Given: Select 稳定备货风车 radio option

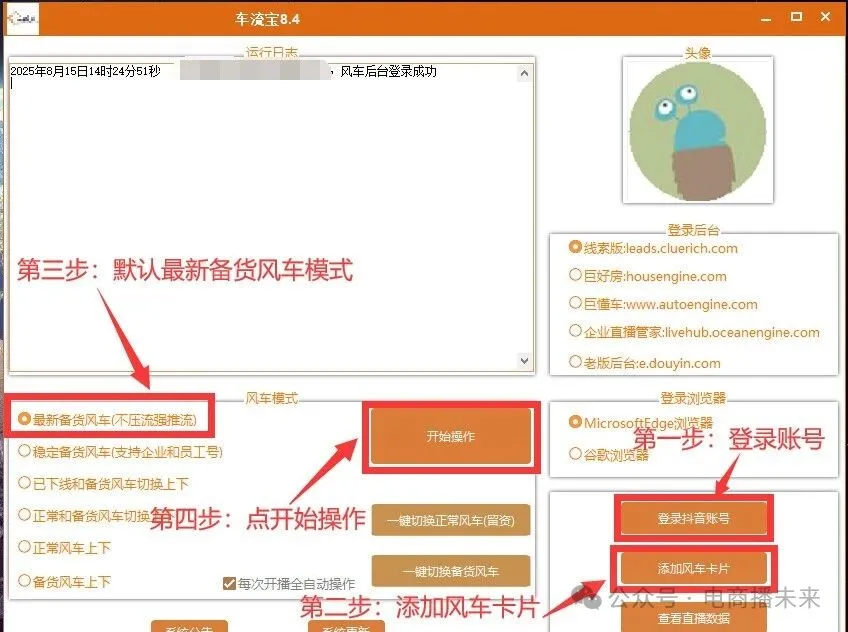Looking at the screenshot, I should coord(25,451).
